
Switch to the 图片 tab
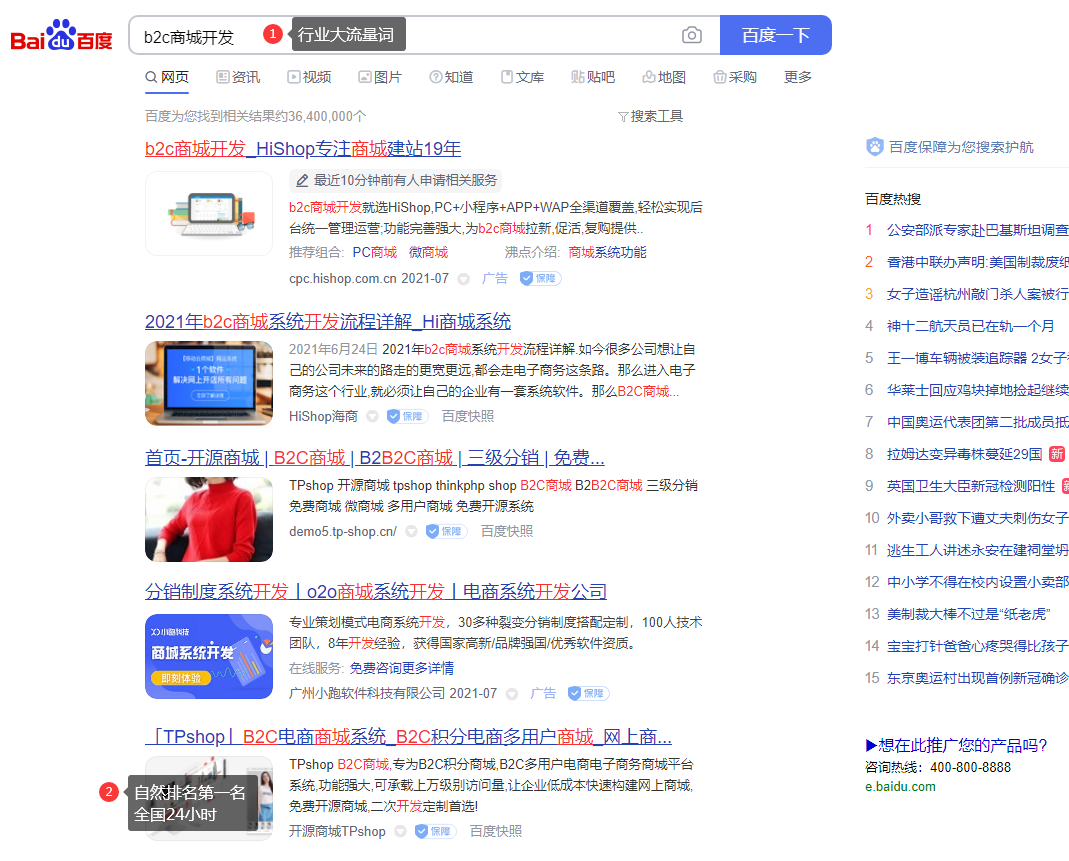click(x=380, y=77)
